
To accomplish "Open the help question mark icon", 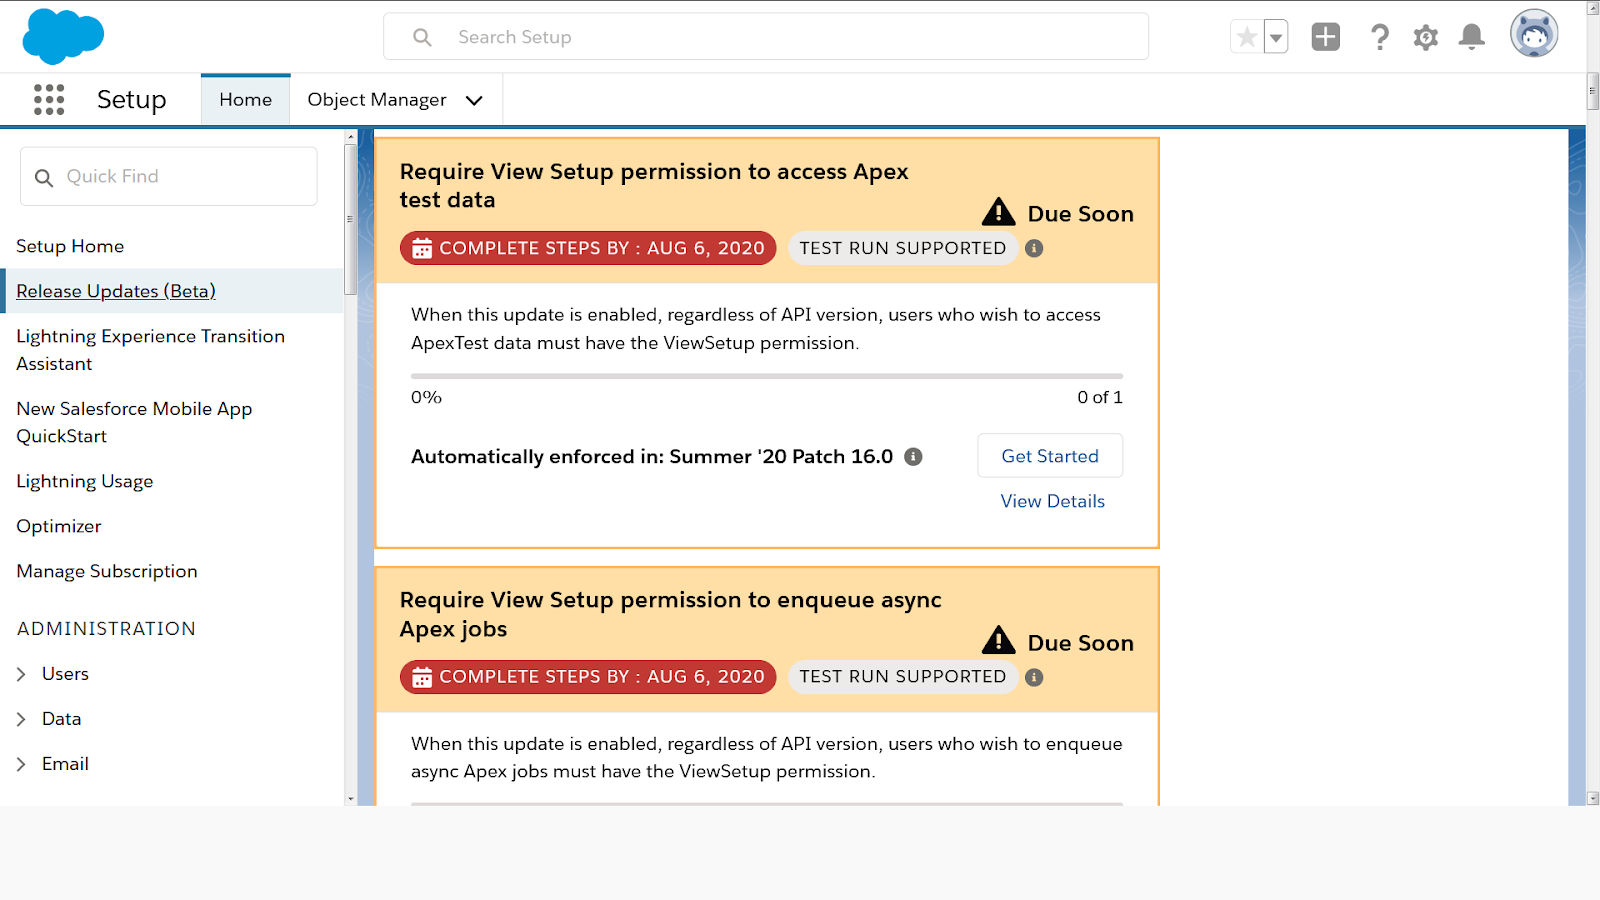I will [1380, 37].
